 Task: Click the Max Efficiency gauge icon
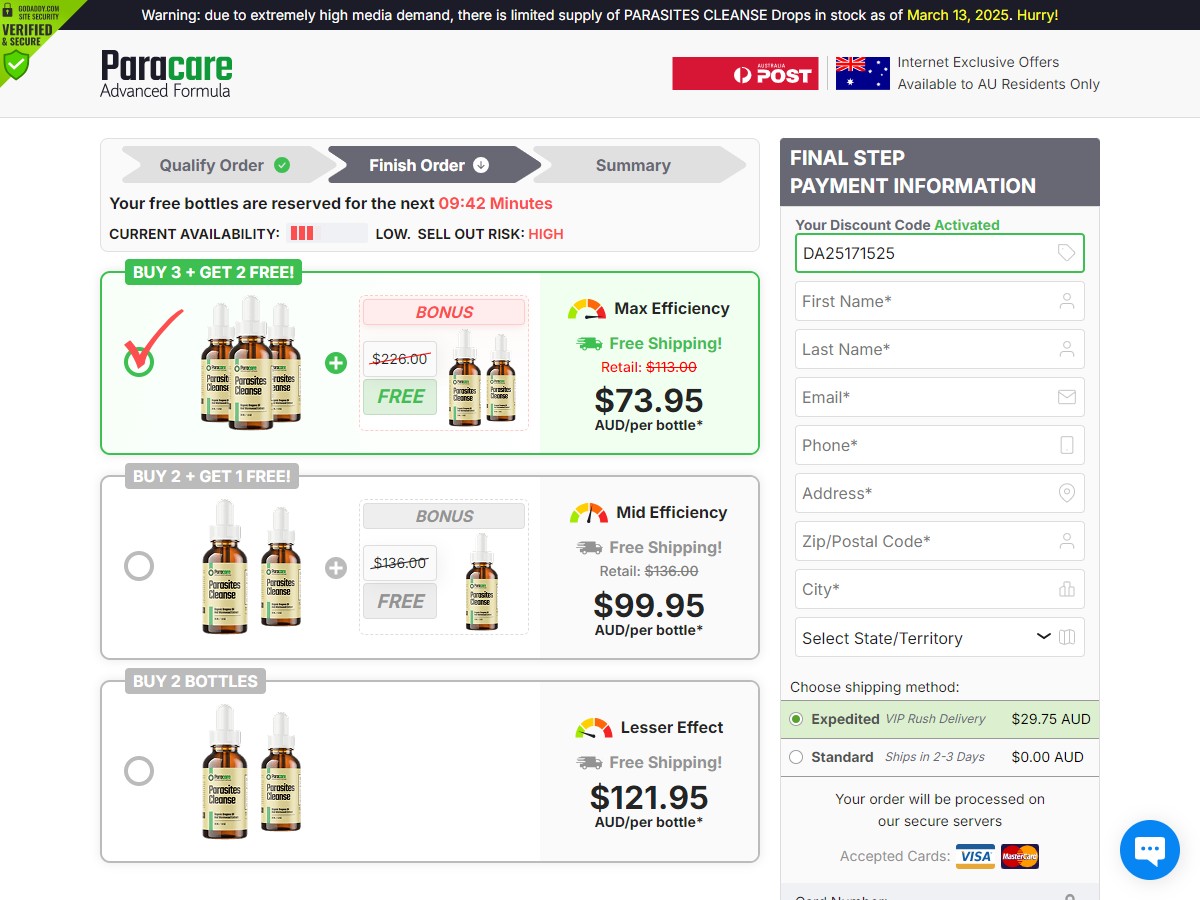587,309
